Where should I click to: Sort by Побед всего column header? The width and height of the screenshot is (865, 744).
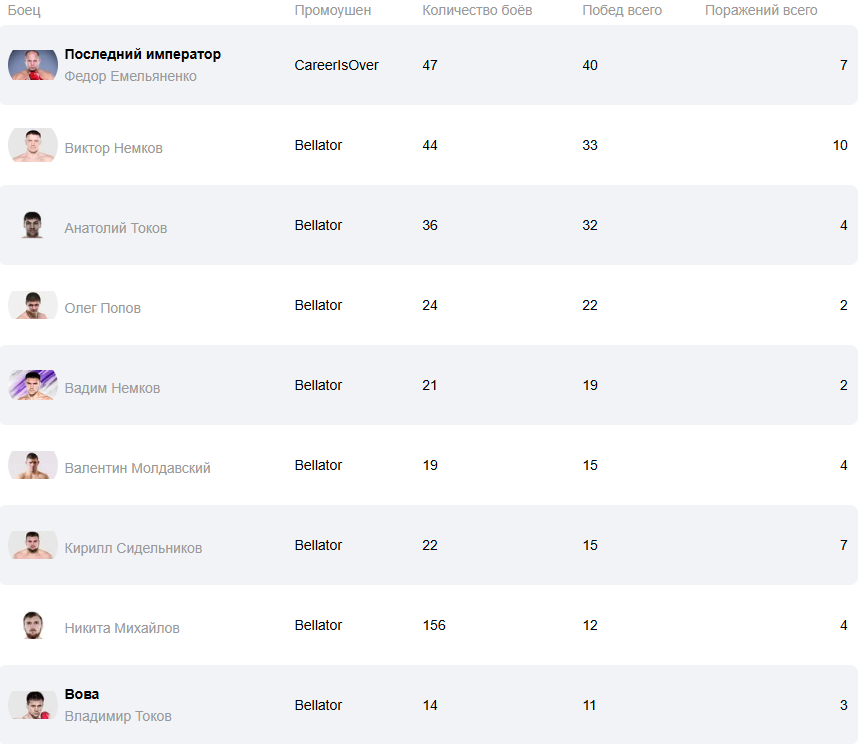pos(622,10)
